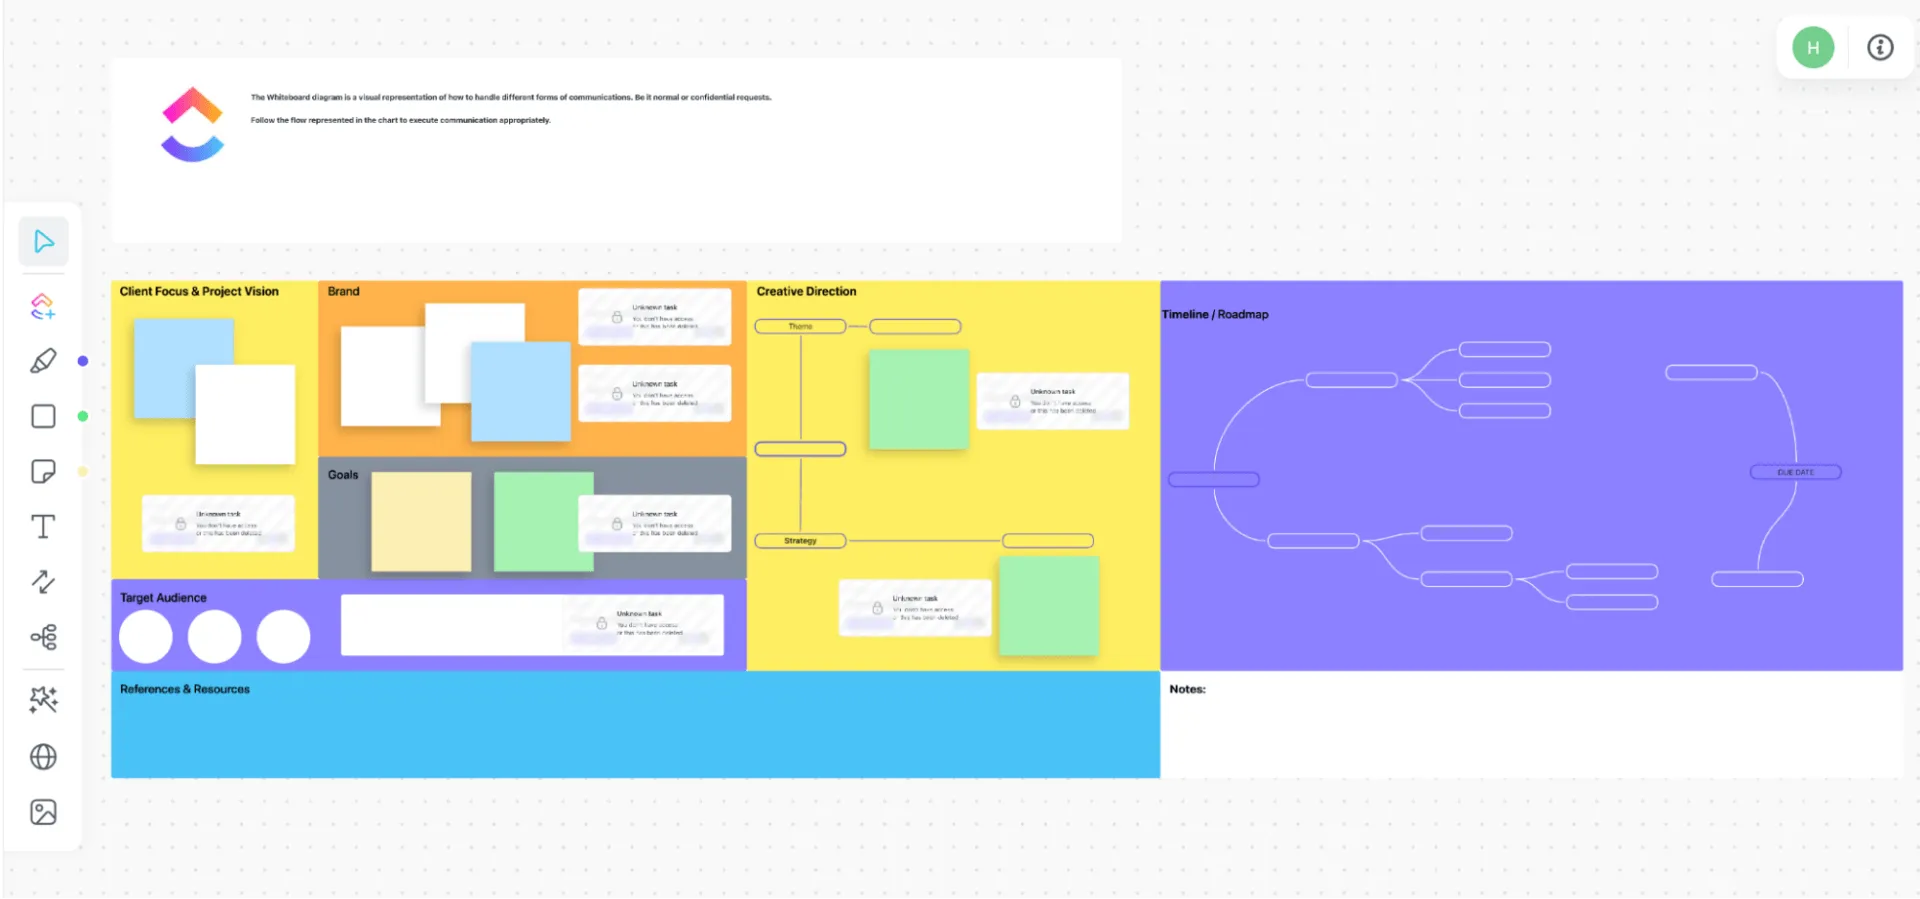The width and height of the screenshot is (1920, 899).
Task: Open the image insert tool
Action: (x=43, y=812)
